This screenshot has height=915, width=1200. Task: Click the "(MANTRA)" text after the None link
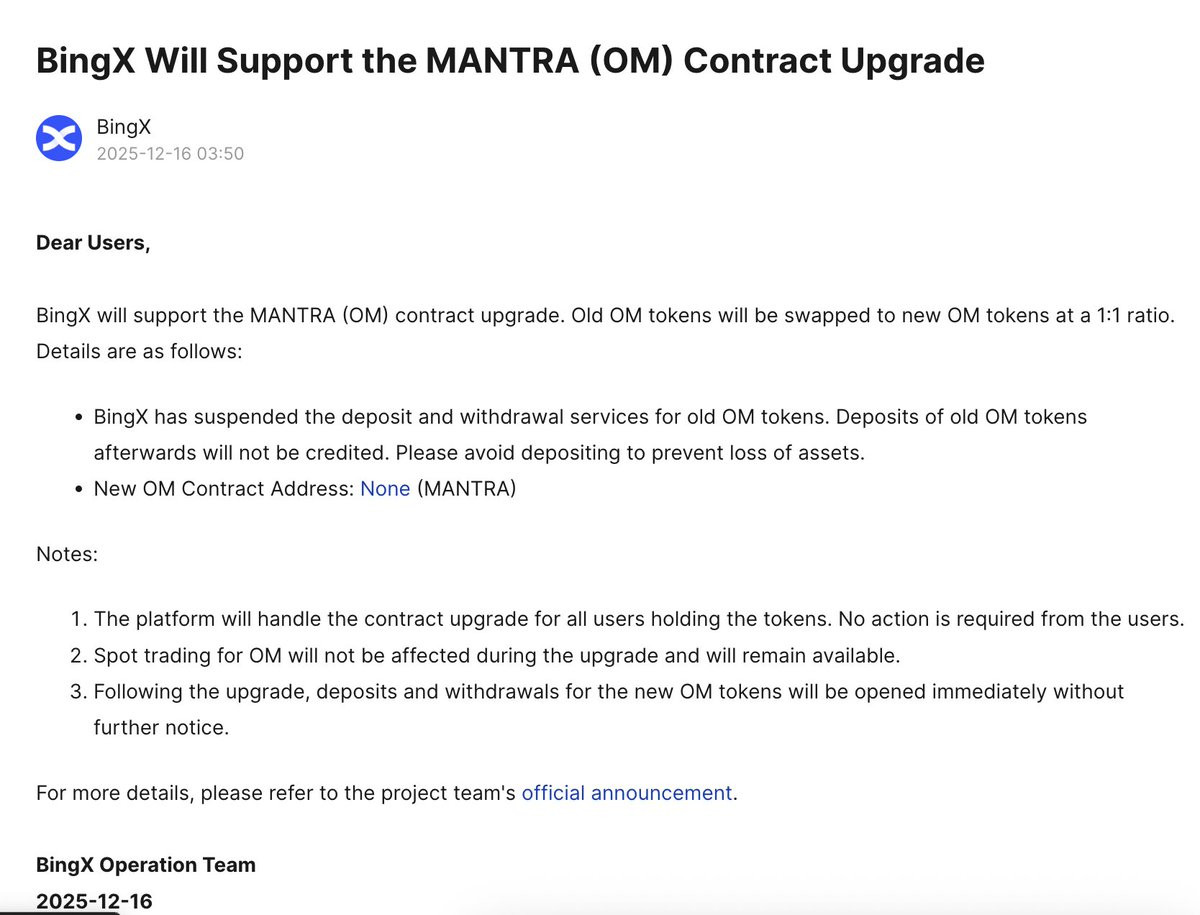(466, 489)
